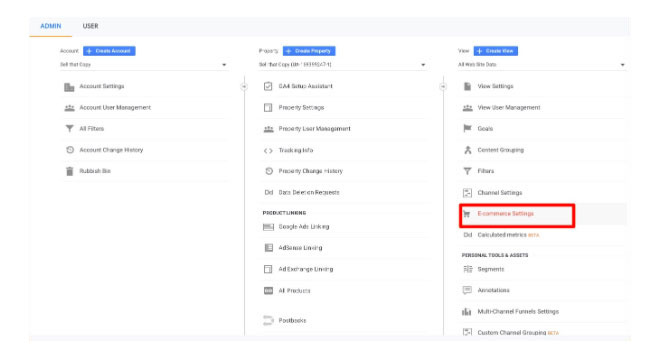The height and width of the screenshot is (361, 665).
Task: Click the AdSense Linking icon
Action: [x=268, y=248]
